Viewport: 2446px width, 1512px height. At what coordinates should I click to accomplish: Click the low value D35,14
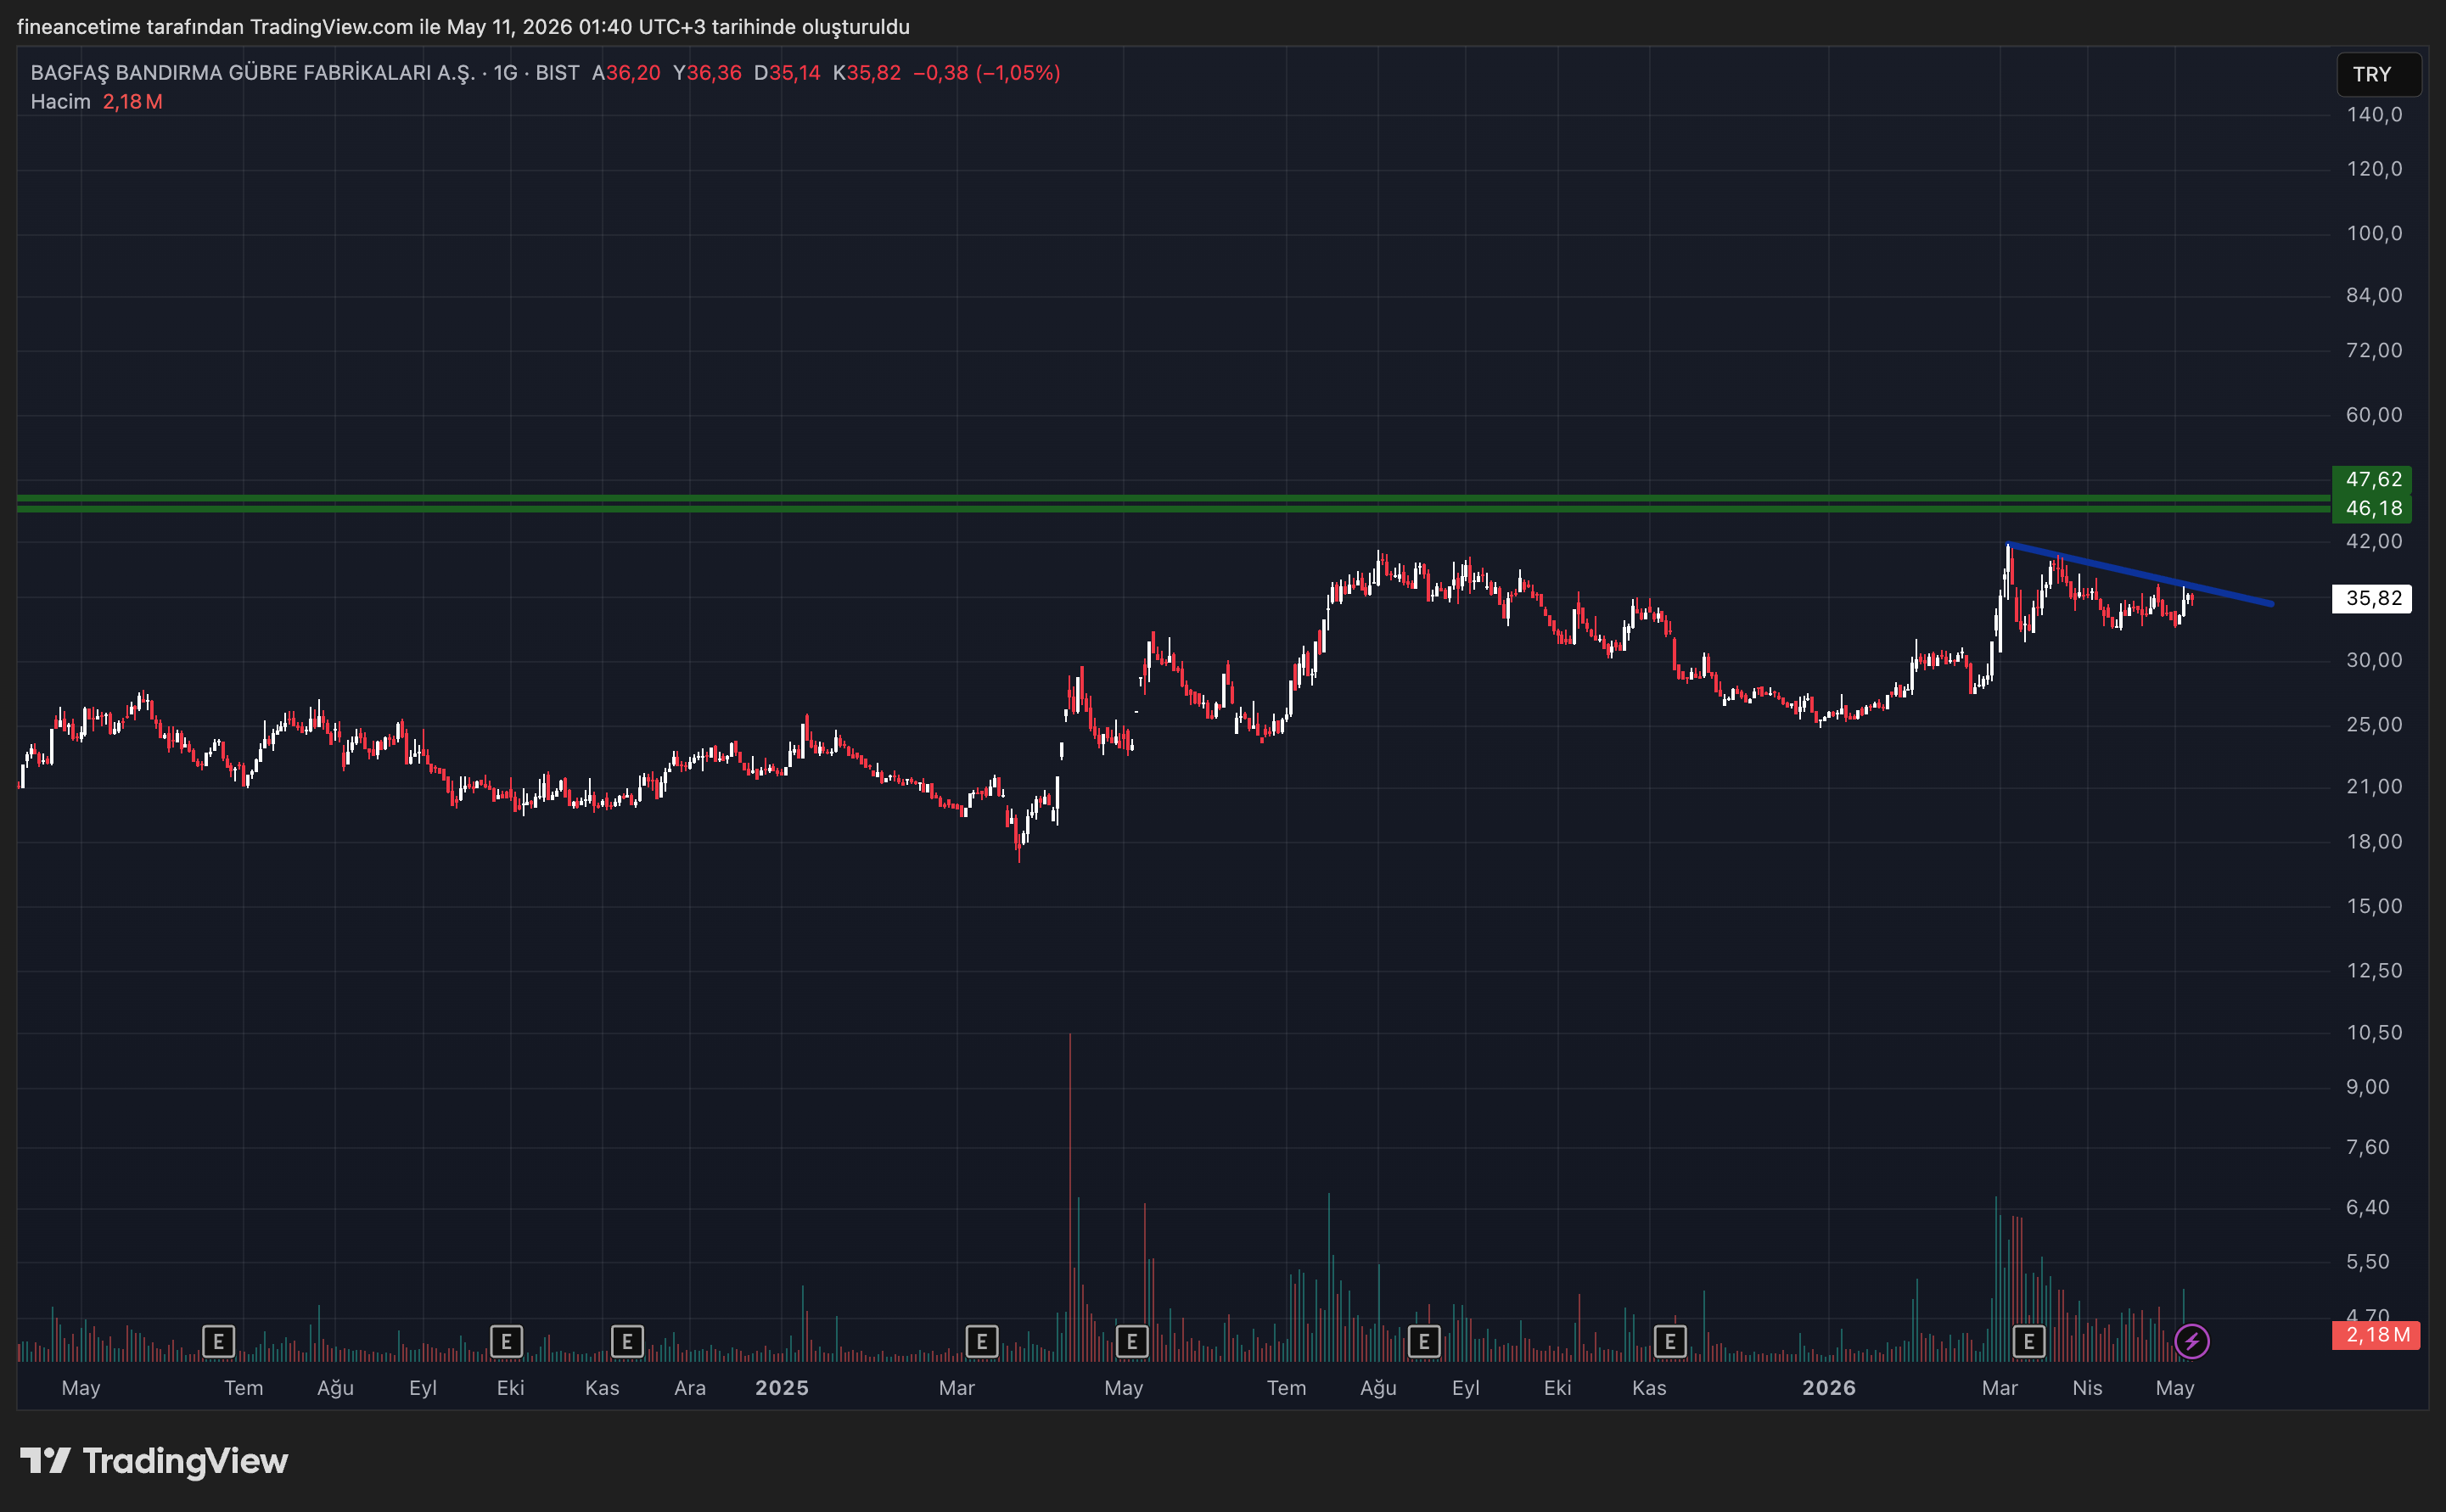click(x=787, y=73)
